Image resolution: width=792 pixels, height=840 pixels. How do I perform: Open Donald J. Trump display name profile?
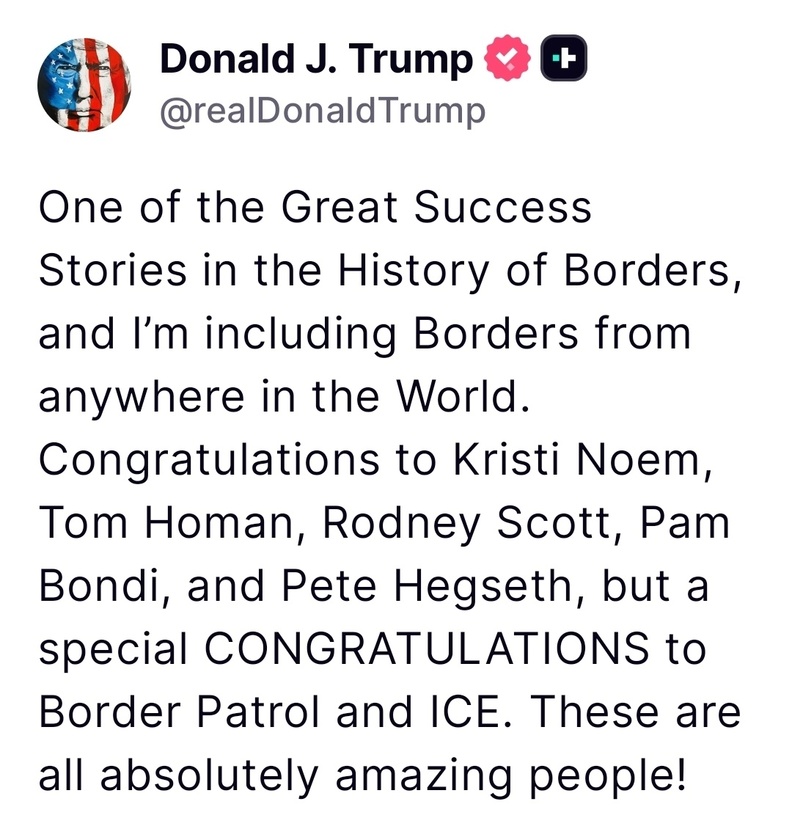pos(316,58)
